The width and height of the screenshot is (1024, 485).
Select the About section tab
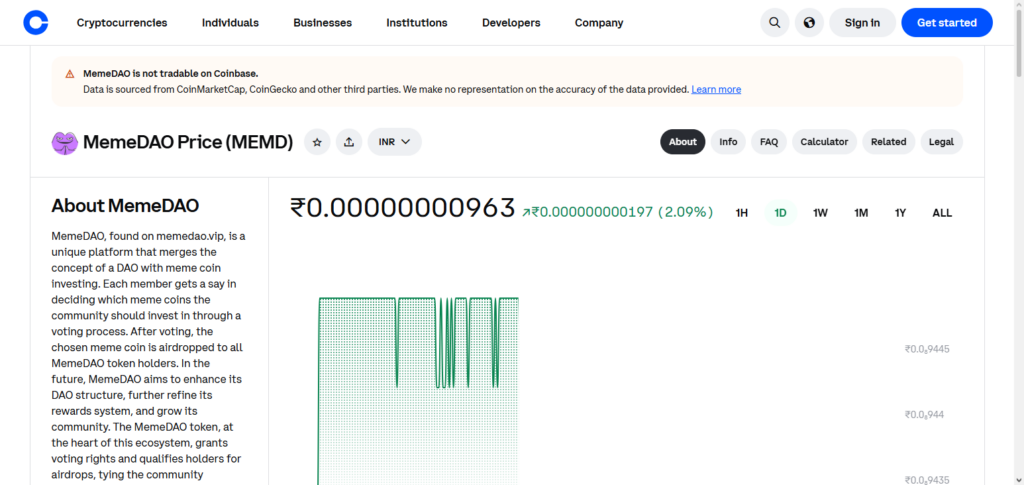point(683,142)
